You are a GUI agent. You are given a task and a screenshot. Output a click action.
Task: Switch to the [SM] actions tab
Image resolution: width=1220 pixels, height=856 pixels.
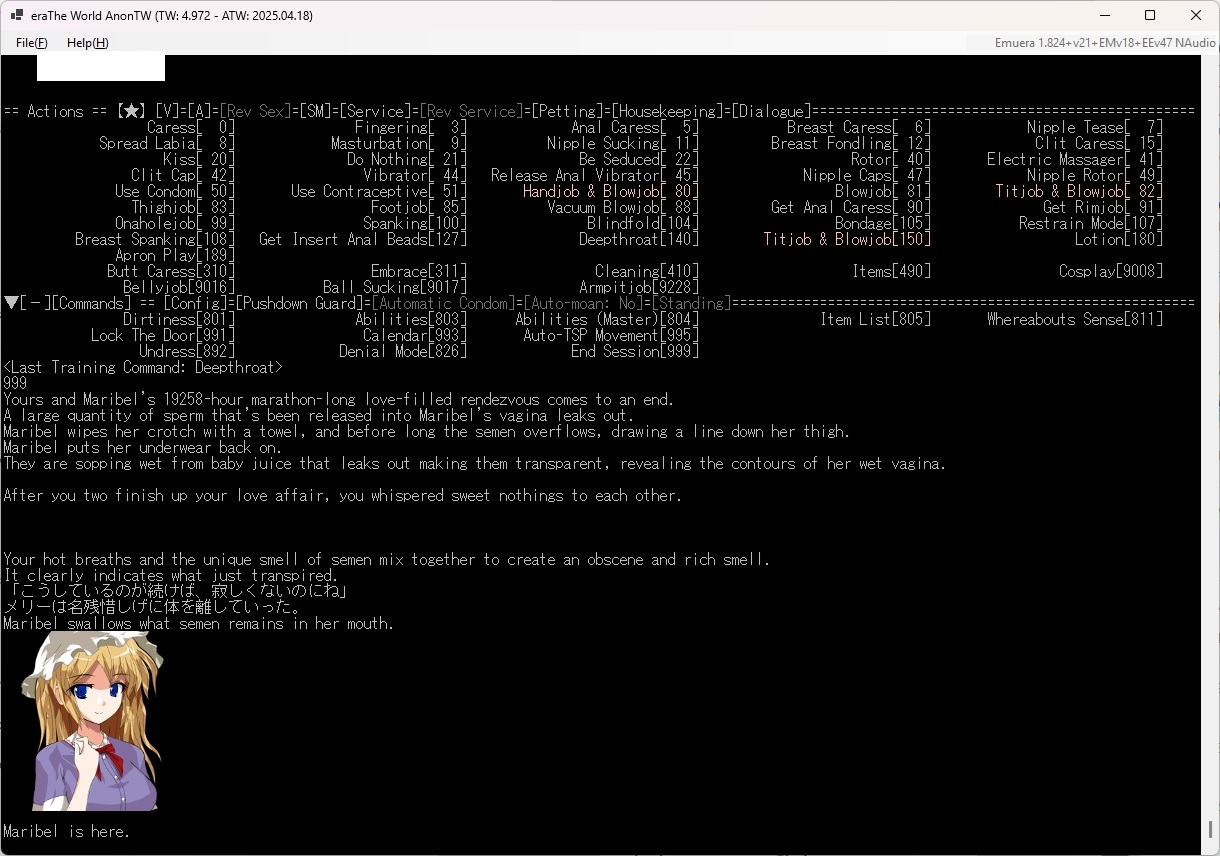315,111
